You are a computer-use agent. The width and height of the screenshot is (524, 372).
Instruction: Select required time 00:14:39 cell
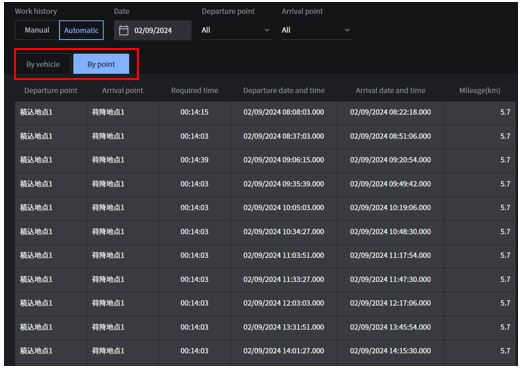194,160
